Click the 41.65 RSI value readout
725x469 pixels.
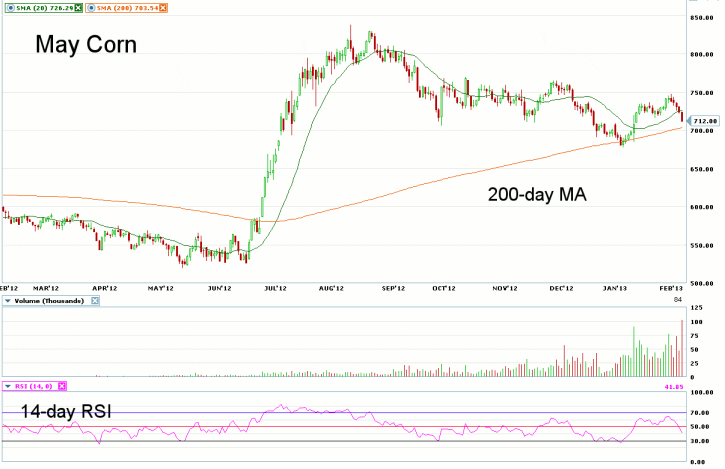pyautogui.click(x=700, y=385)
